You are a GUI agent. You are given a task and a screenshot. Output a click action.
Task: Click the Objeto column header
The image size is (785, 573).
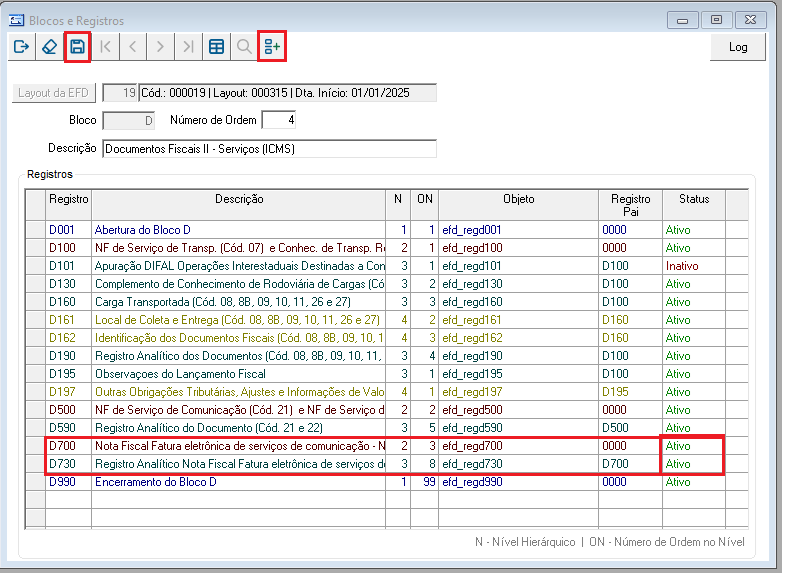click(x=519, y=205)
